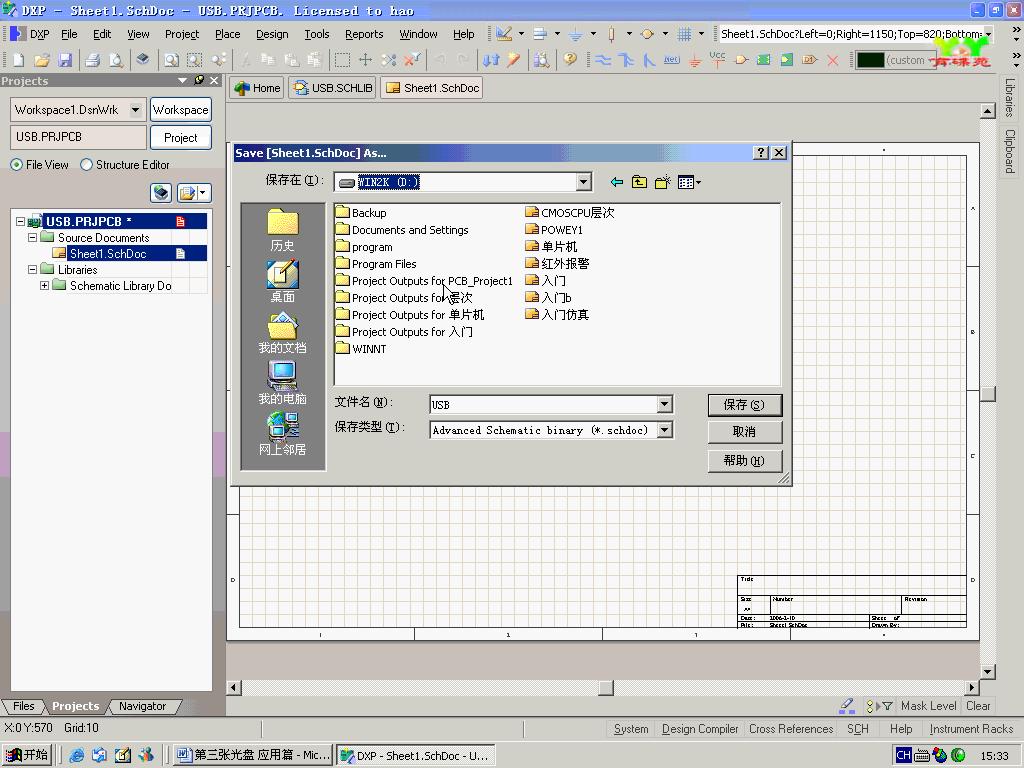Collapse the Libraries tree node

coord(32,269)
